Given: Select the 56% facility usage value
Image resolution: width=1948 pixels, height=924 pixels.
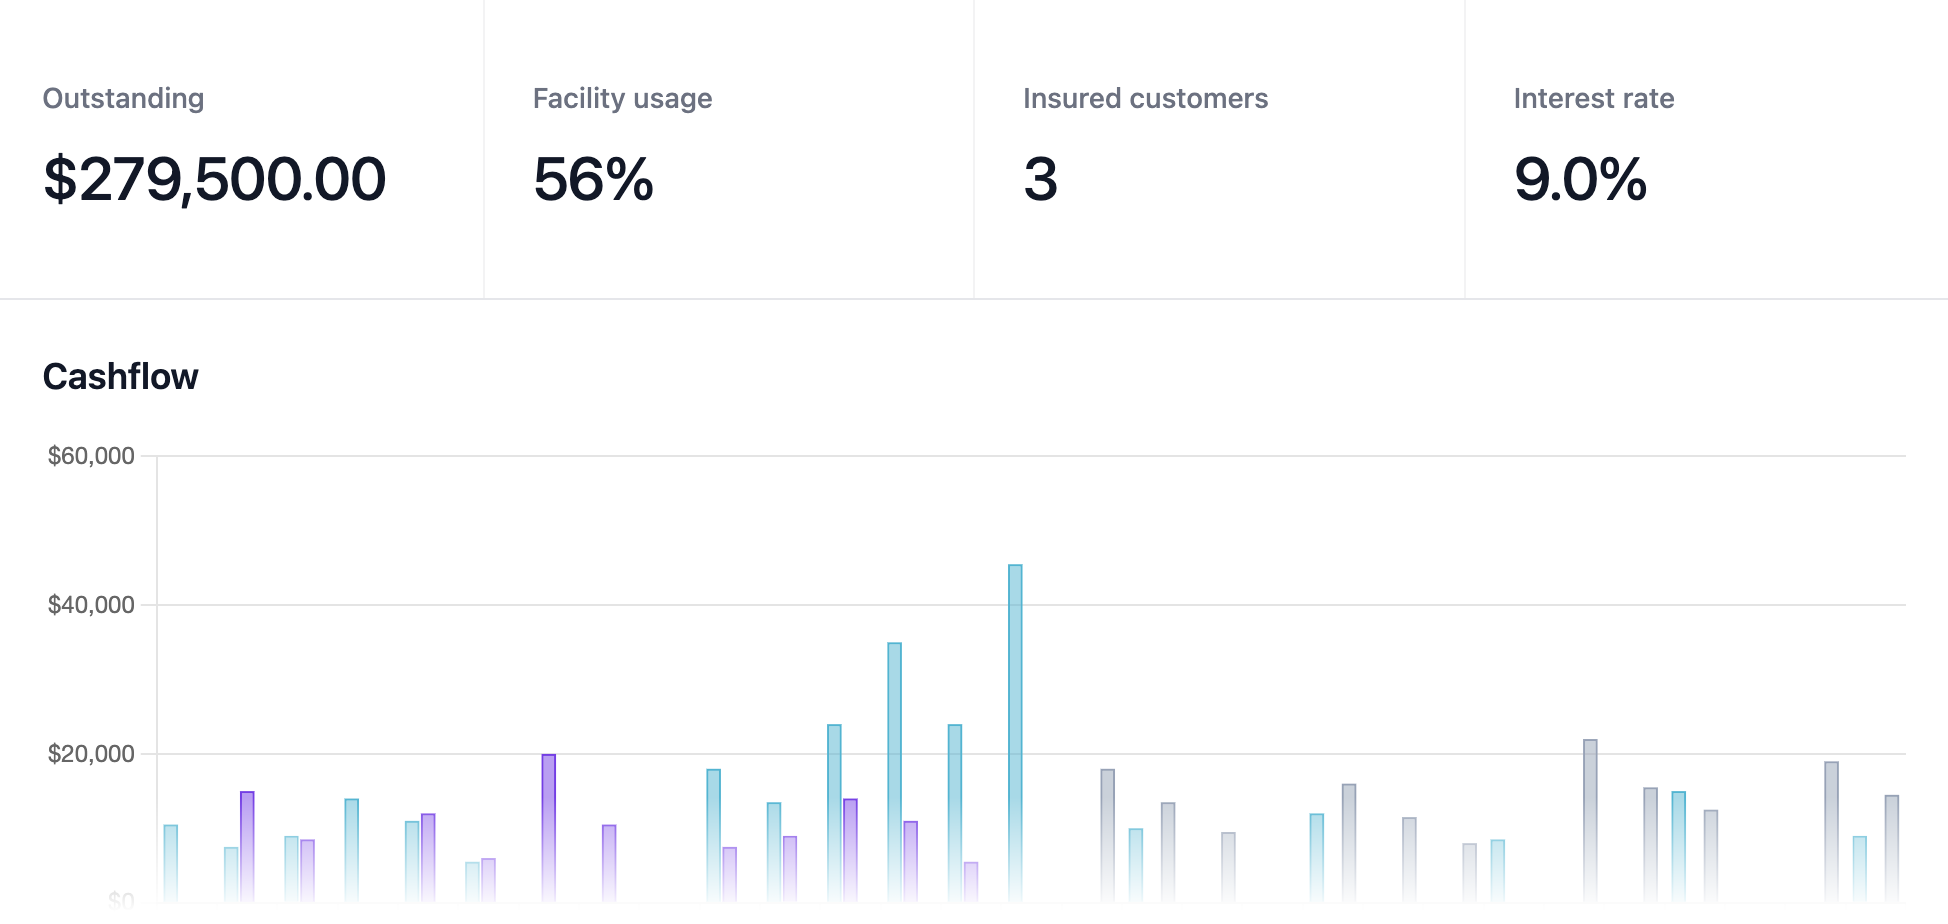Looking at the screenshot, I should [x=593, y=180].
